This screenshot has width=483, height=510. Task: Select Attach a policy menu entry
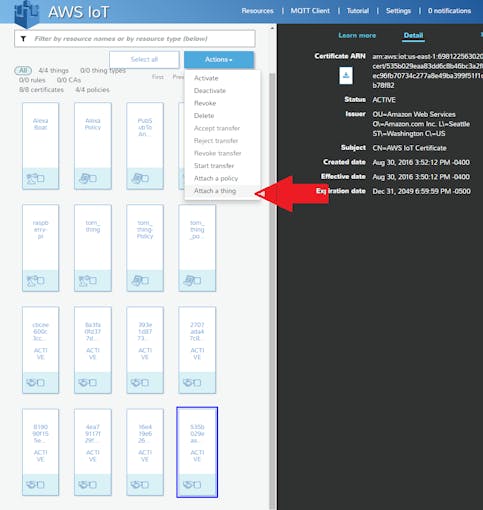pos(216,178)
